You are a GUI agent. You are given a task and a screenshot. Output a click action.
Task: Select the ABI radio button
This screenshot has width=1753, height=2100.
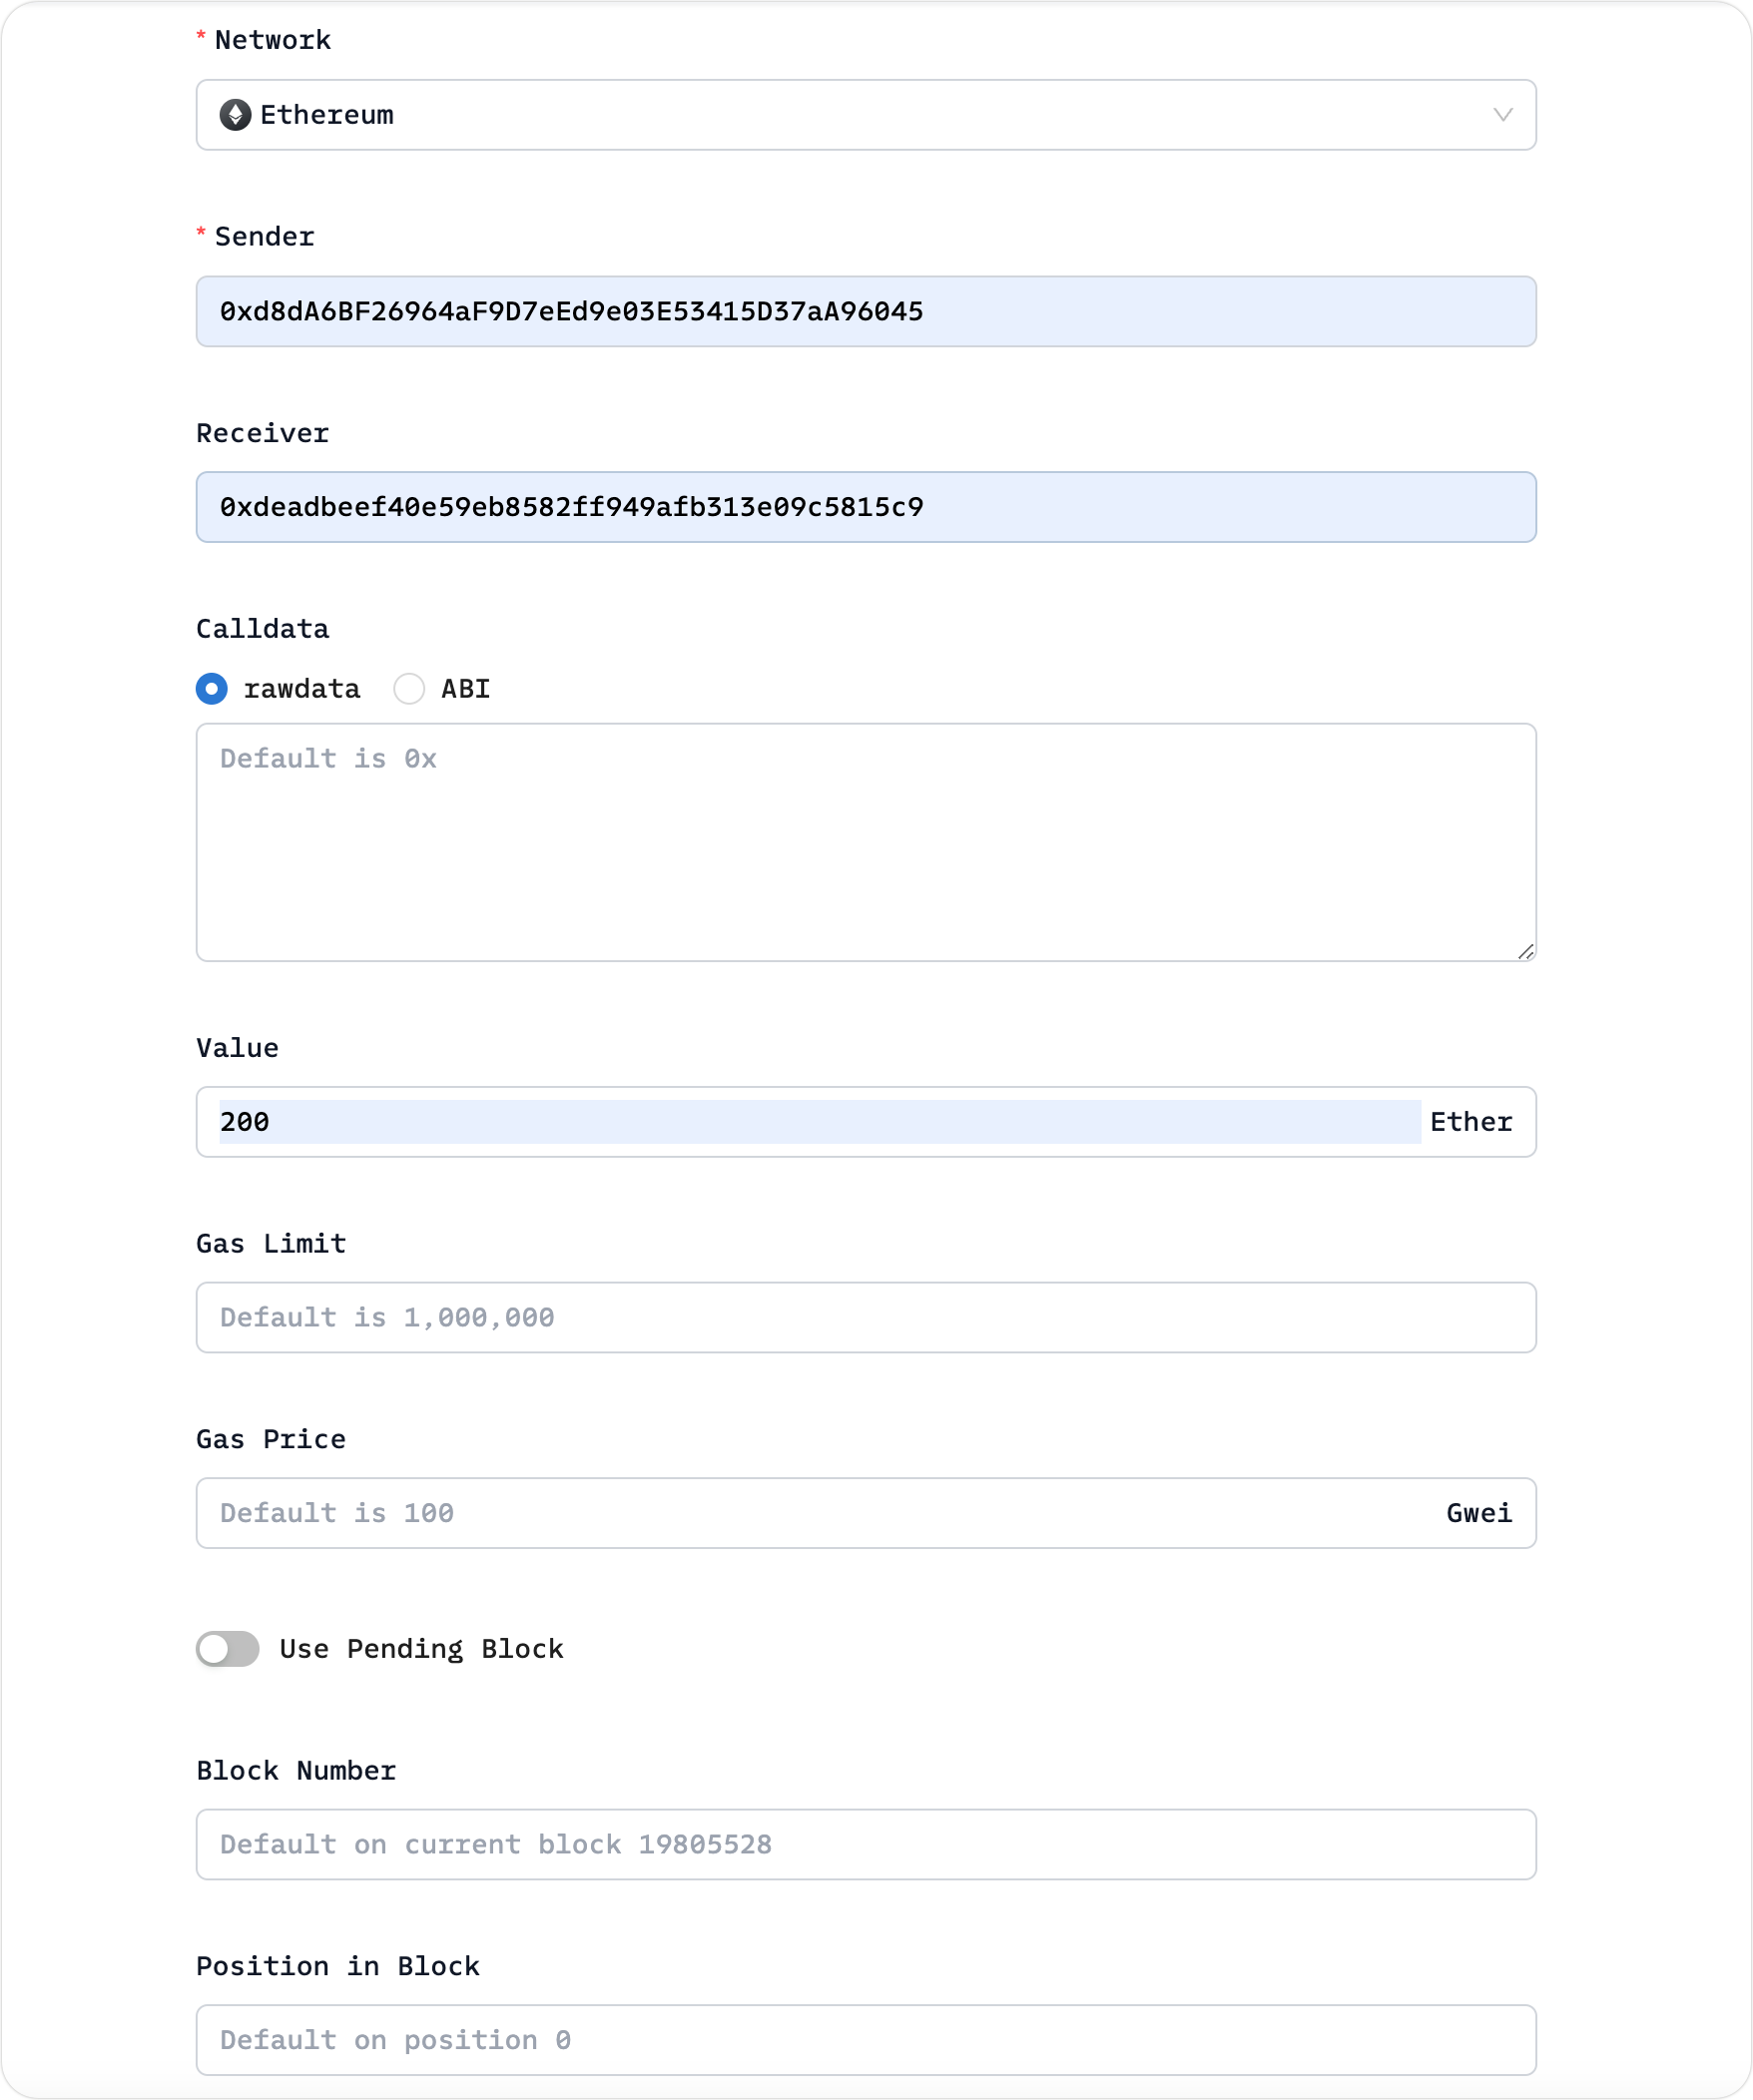pyautogui.click(x=409, y=689)
